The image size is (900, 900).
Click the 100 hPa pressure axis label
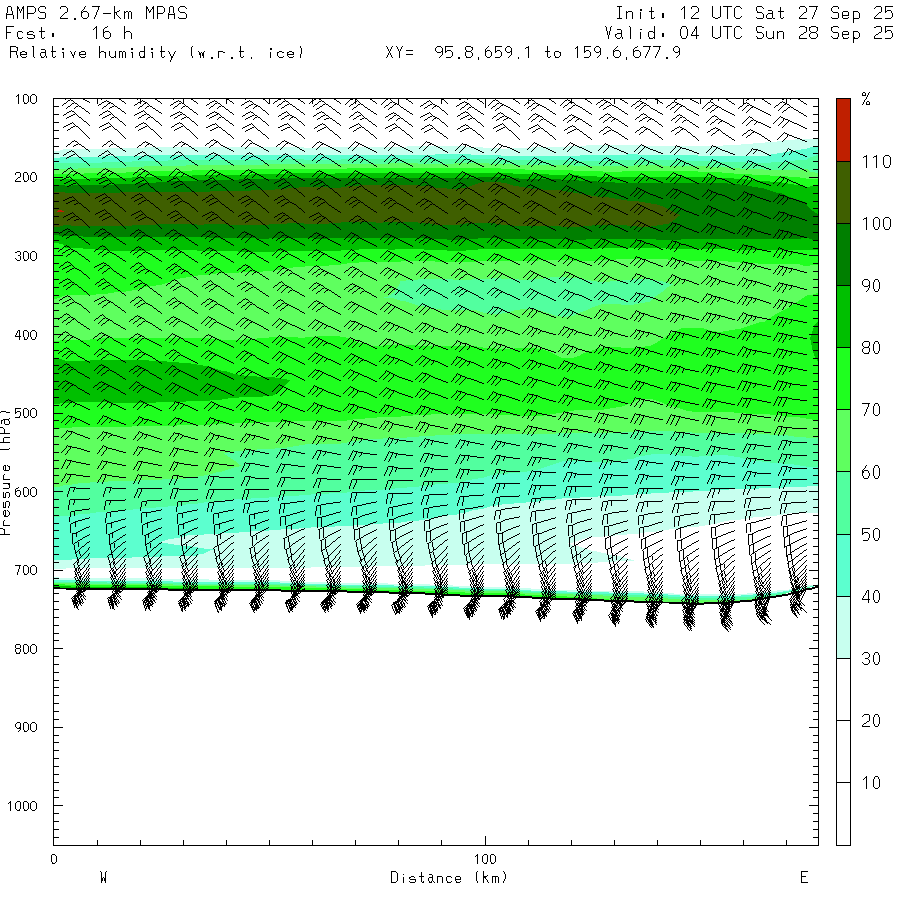pyautogui.click(x=26, y=99)
